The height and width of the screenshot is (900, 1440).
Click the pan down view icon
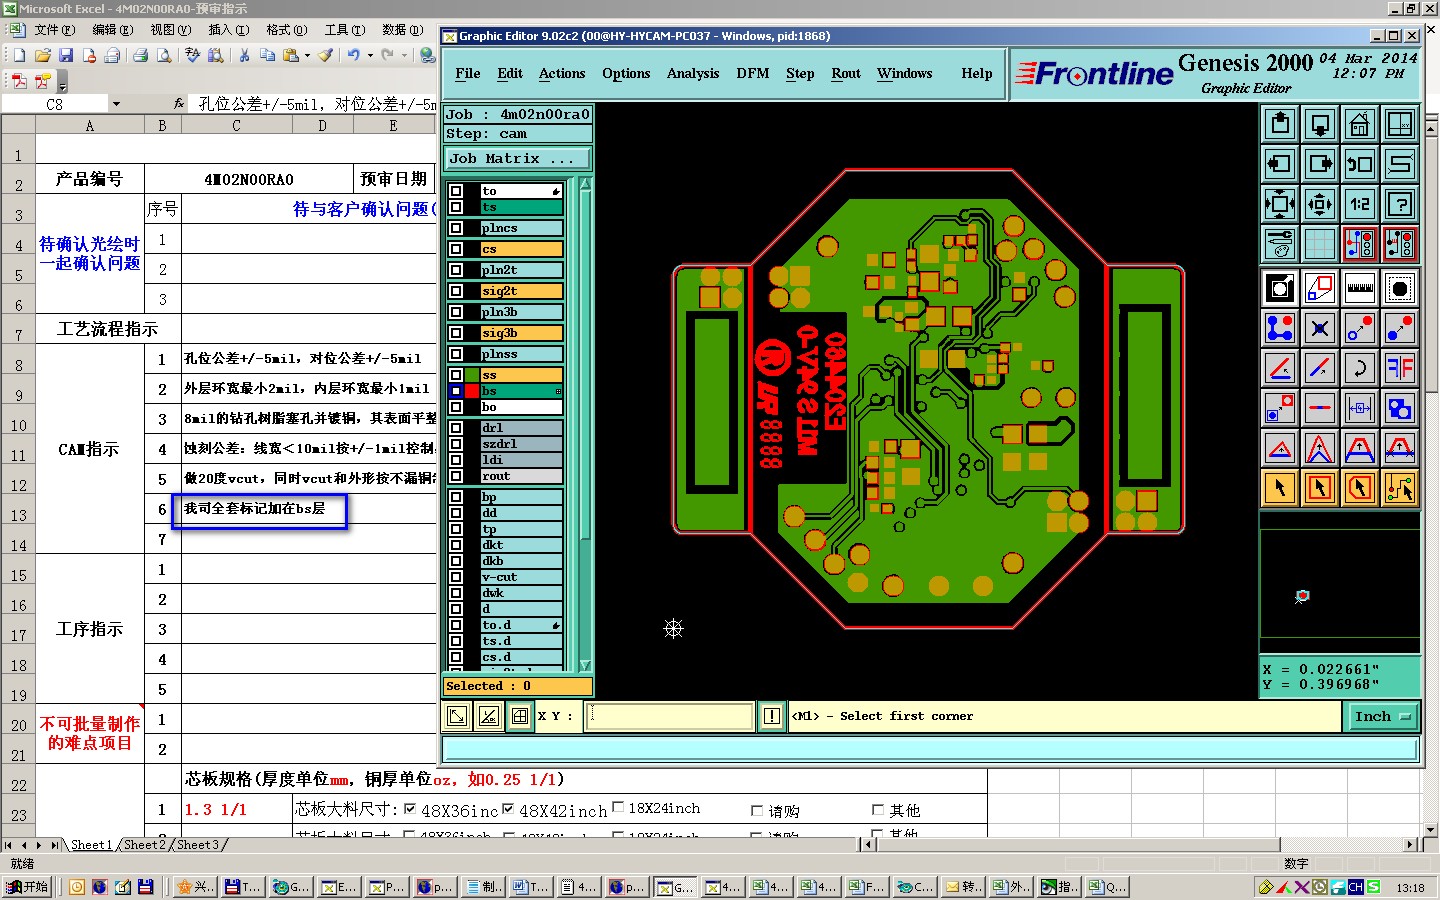tap(1320, 124)
